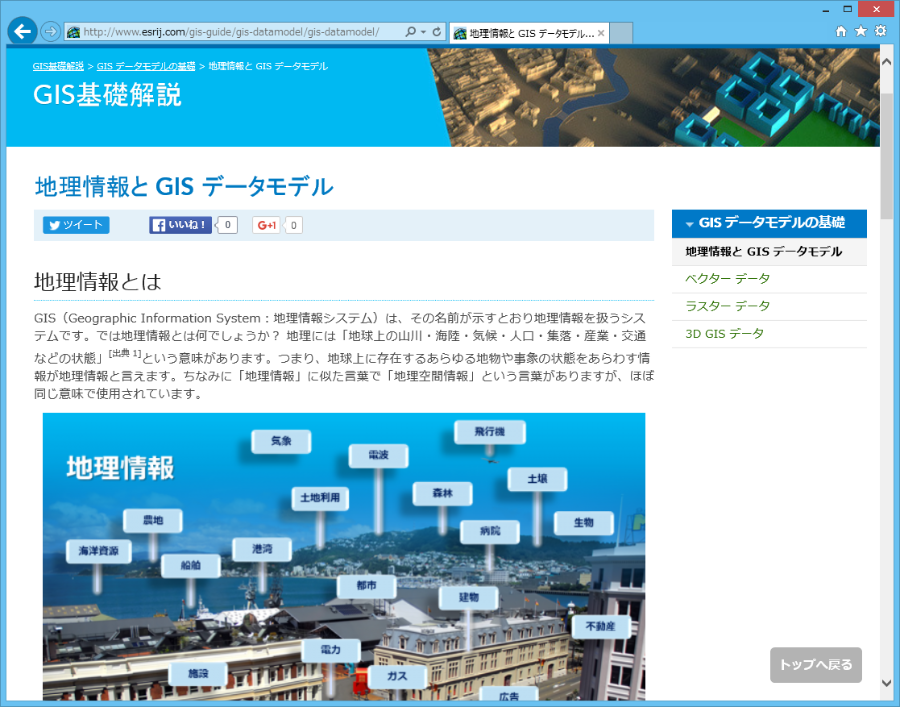
Task: Open Favorites star icon
Action: tap(860, 31)
